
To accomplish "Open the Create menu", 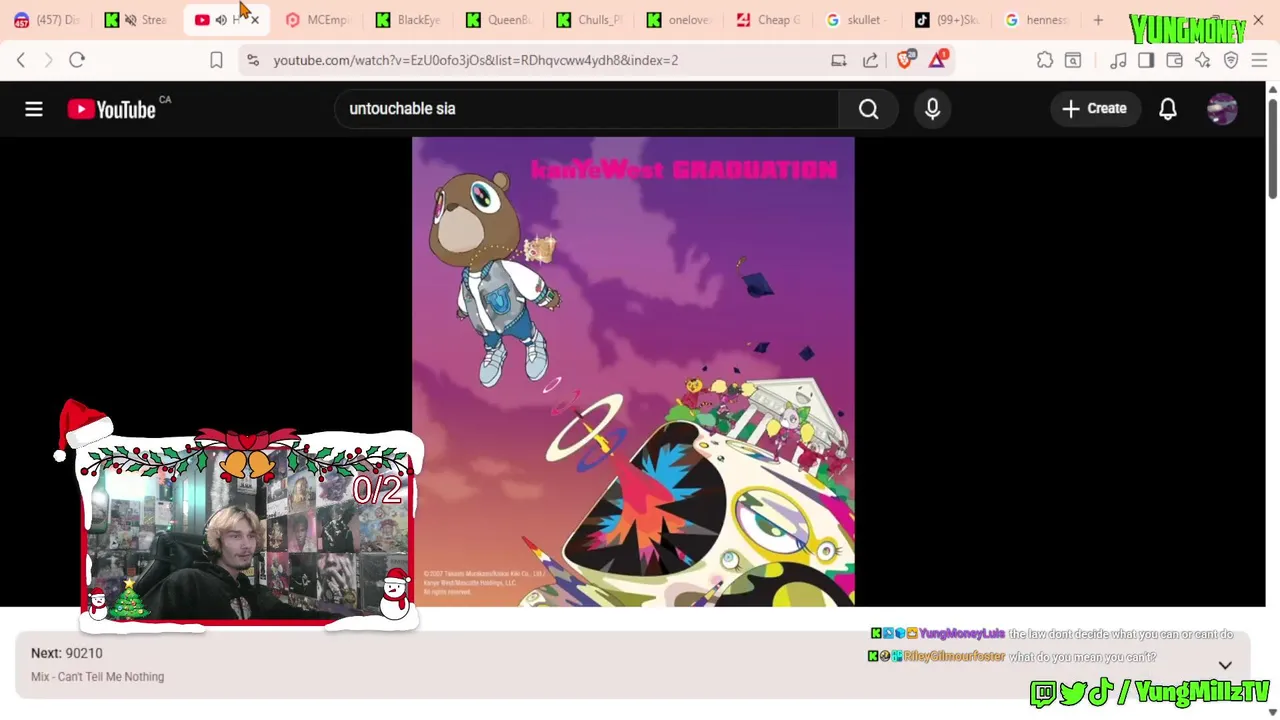I will [1094, 108].
